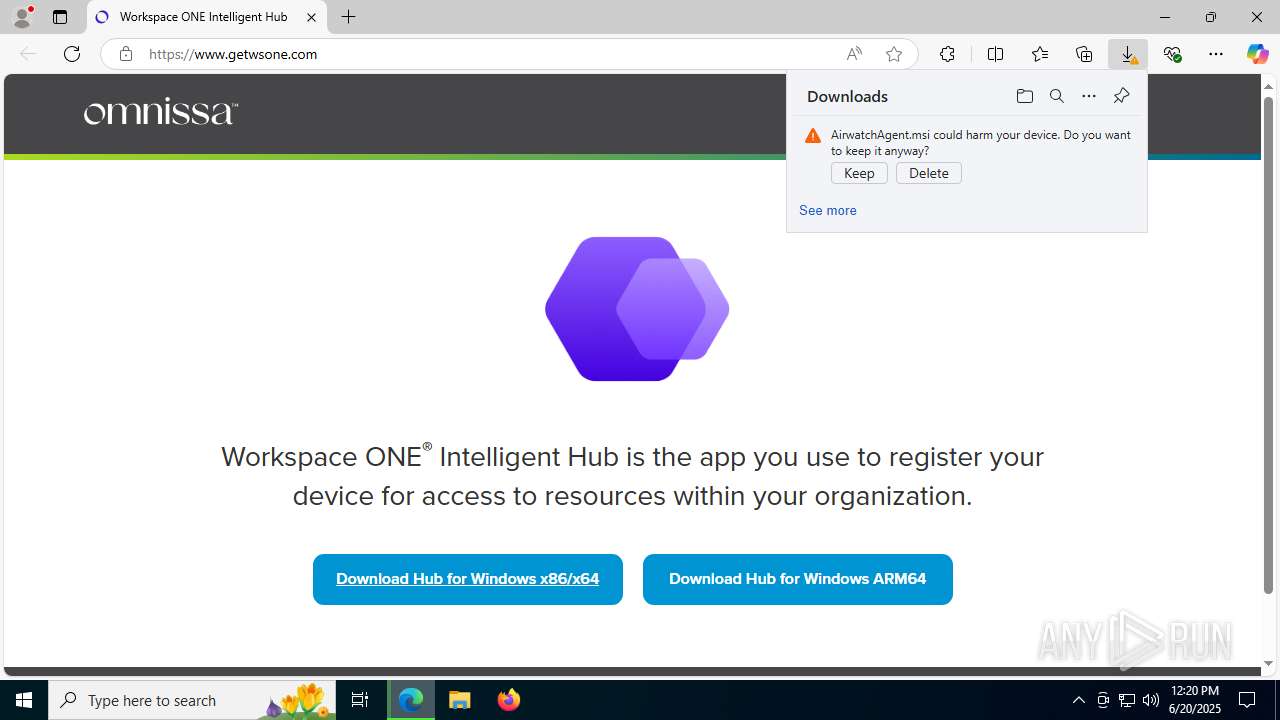Open downloads folder from Downloads panel
The image size is (1280, 720).
pyautogui.click(x=1024, y=96)
